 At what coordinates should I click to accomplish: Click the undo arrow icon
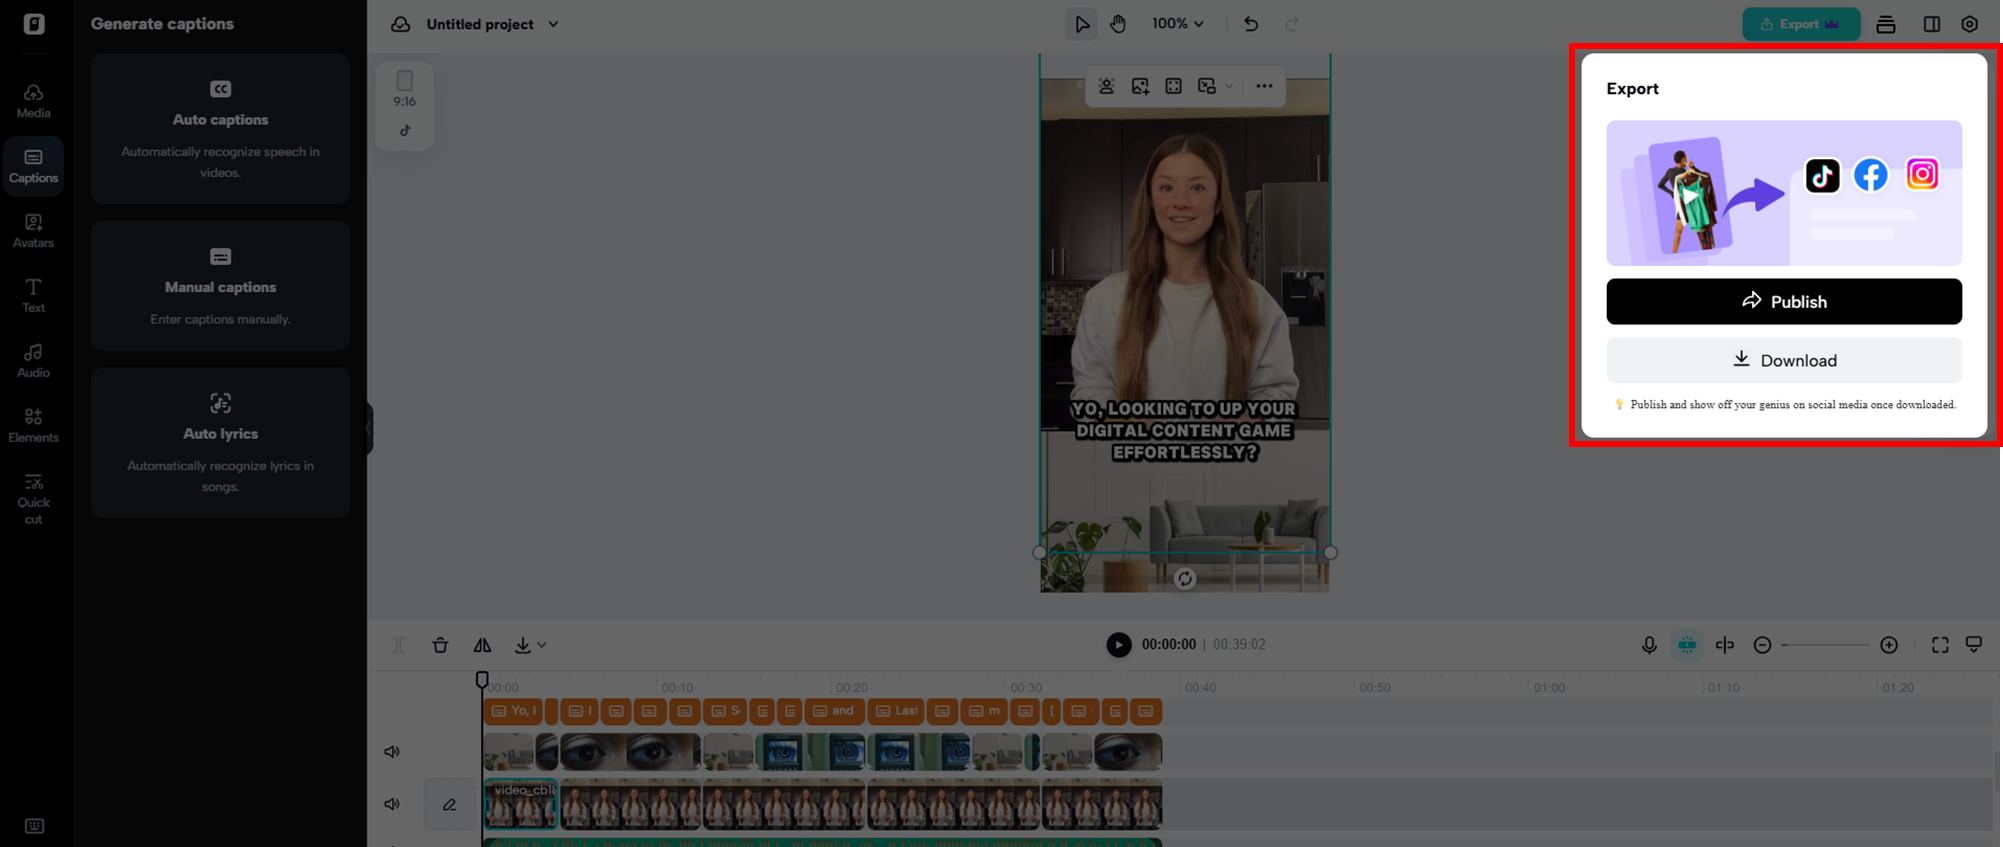pyautogui.click(x=1250, y=24)
